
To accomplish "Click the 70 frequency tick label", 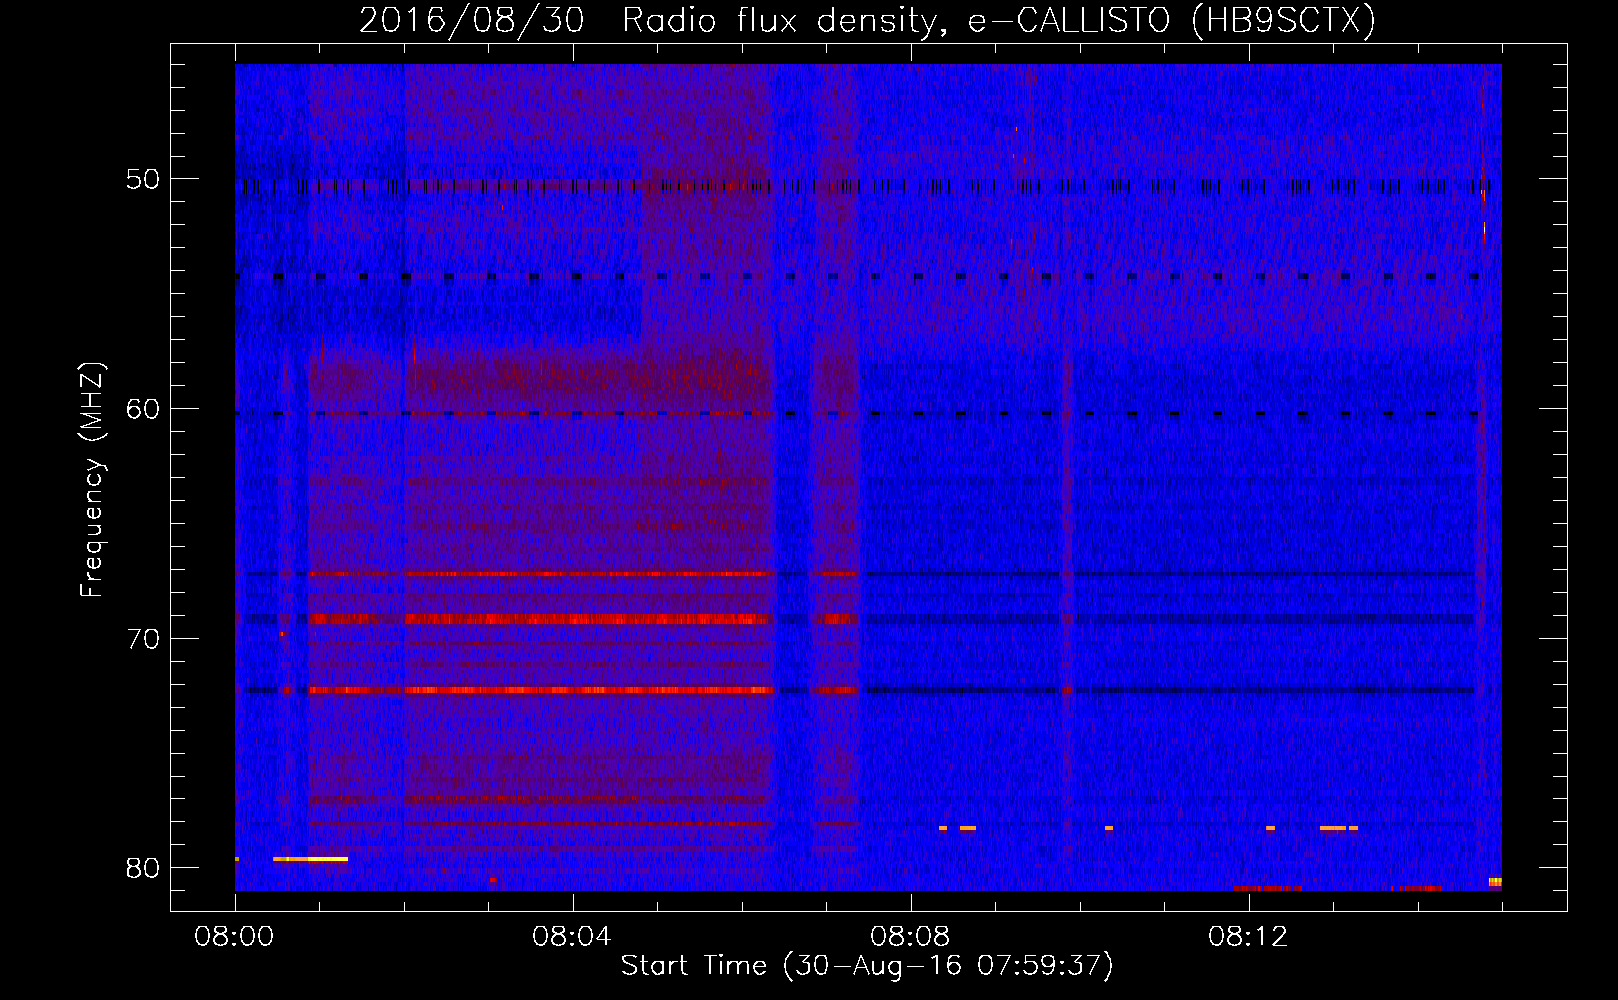I will tap(143, 638).
